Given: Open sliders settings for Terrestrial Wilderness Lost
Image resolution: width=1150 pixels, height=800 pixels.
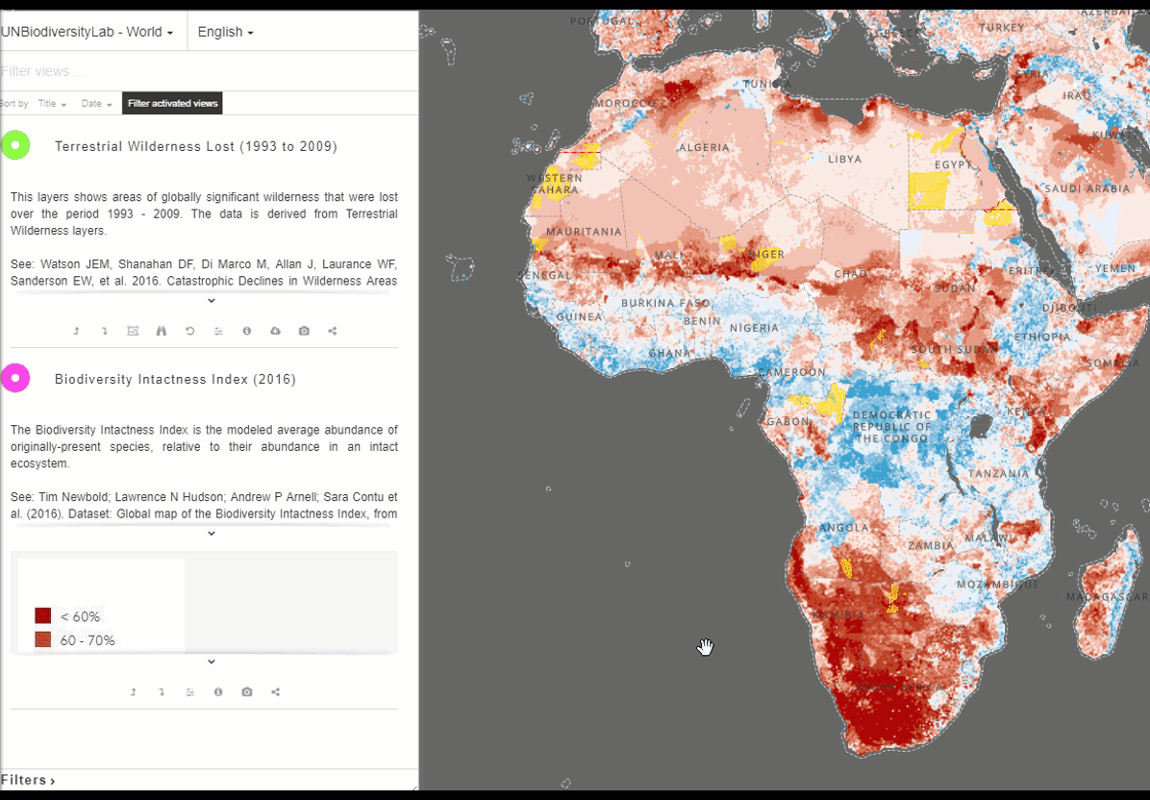Looking at the screenshot, I should (x=219, y=331).
